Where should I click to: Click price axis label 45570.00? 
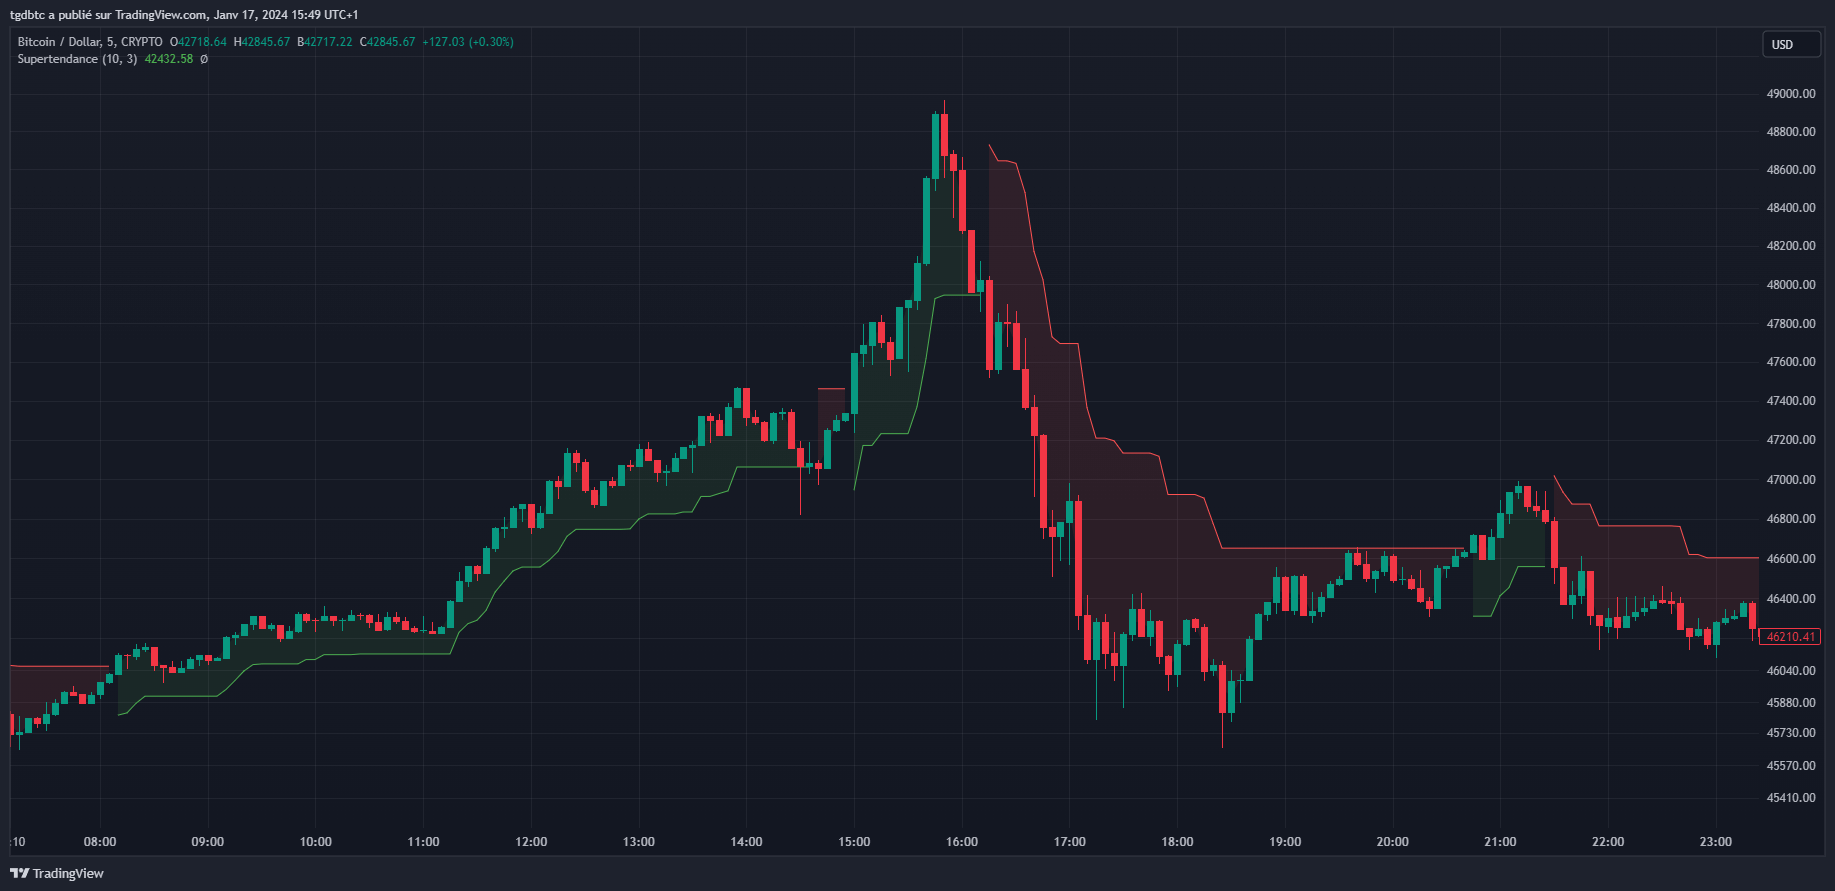[1791, 766]
